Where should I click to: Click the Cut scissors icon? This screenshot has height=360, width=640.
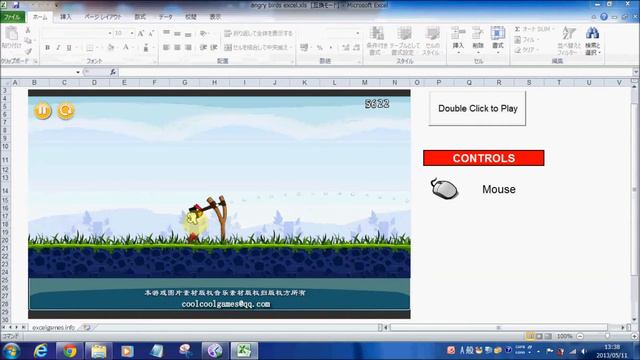28,31
